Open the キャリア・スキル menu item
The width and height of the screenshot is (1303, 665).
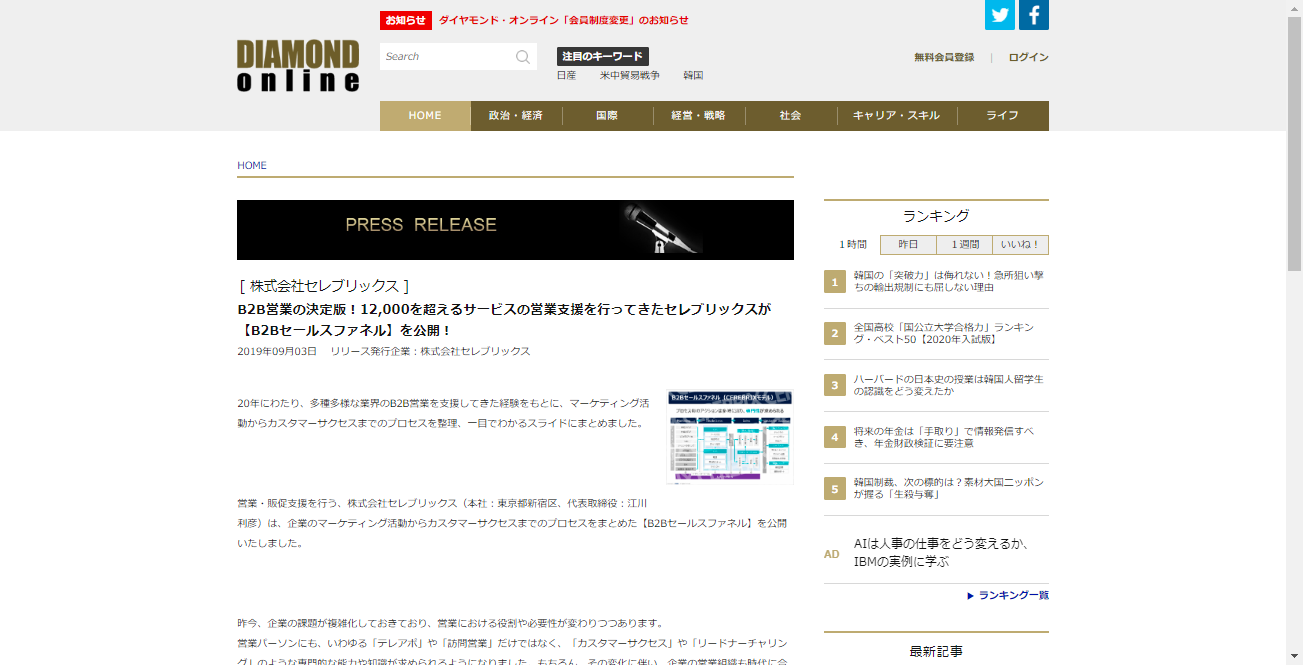point(897,116)
